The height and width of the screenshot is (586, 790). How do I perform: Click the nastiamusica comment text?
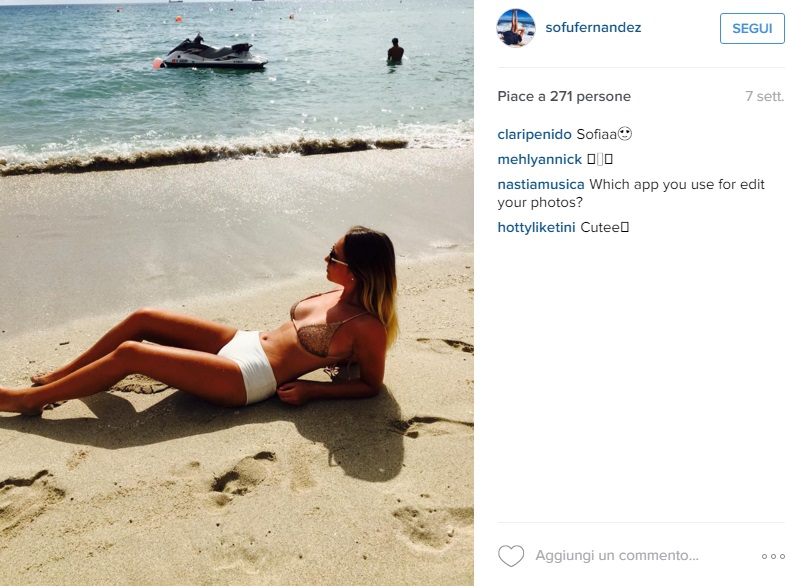click(631, 193)
